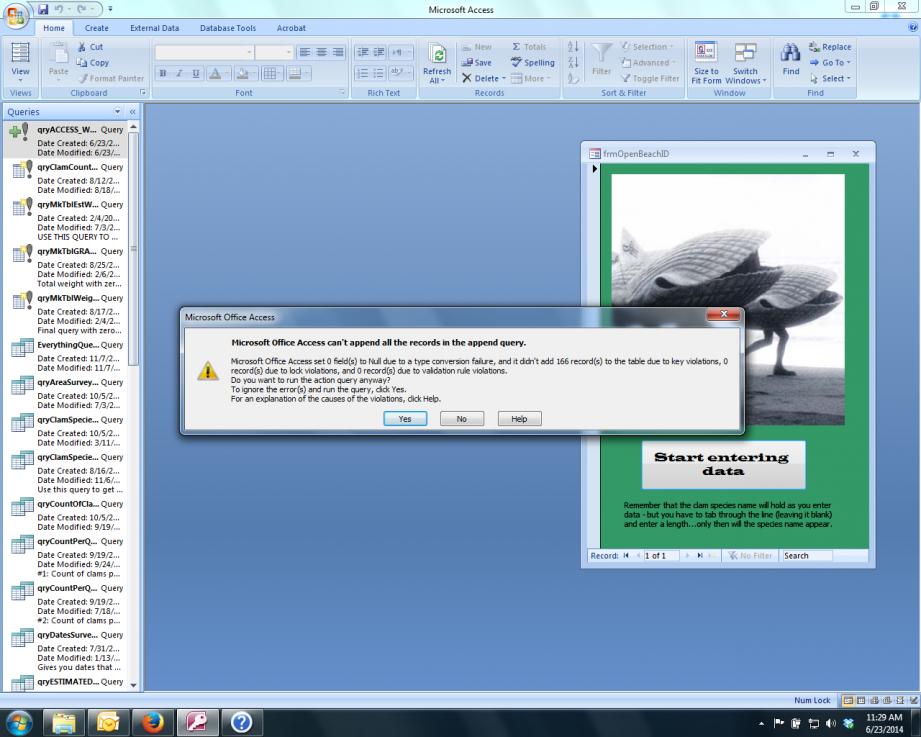
Task: Click navigation pane scroll down arrow
Action: [x=133, y=685]
